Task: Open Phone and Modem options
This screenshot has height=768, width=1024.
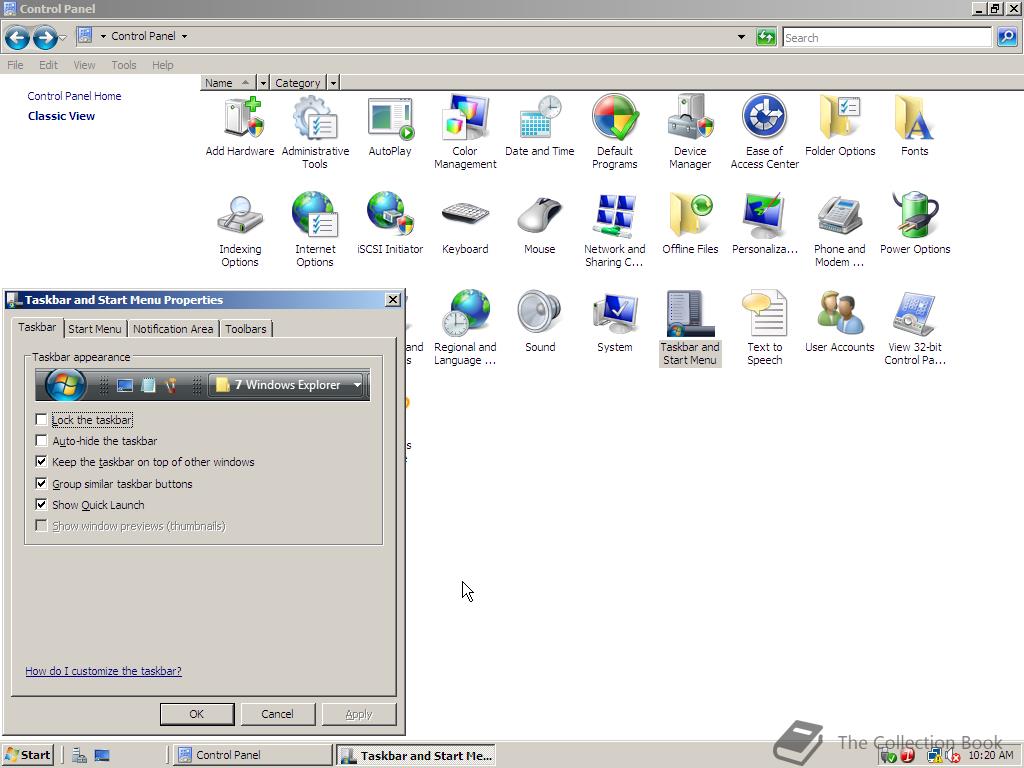Action: [840, 231]
